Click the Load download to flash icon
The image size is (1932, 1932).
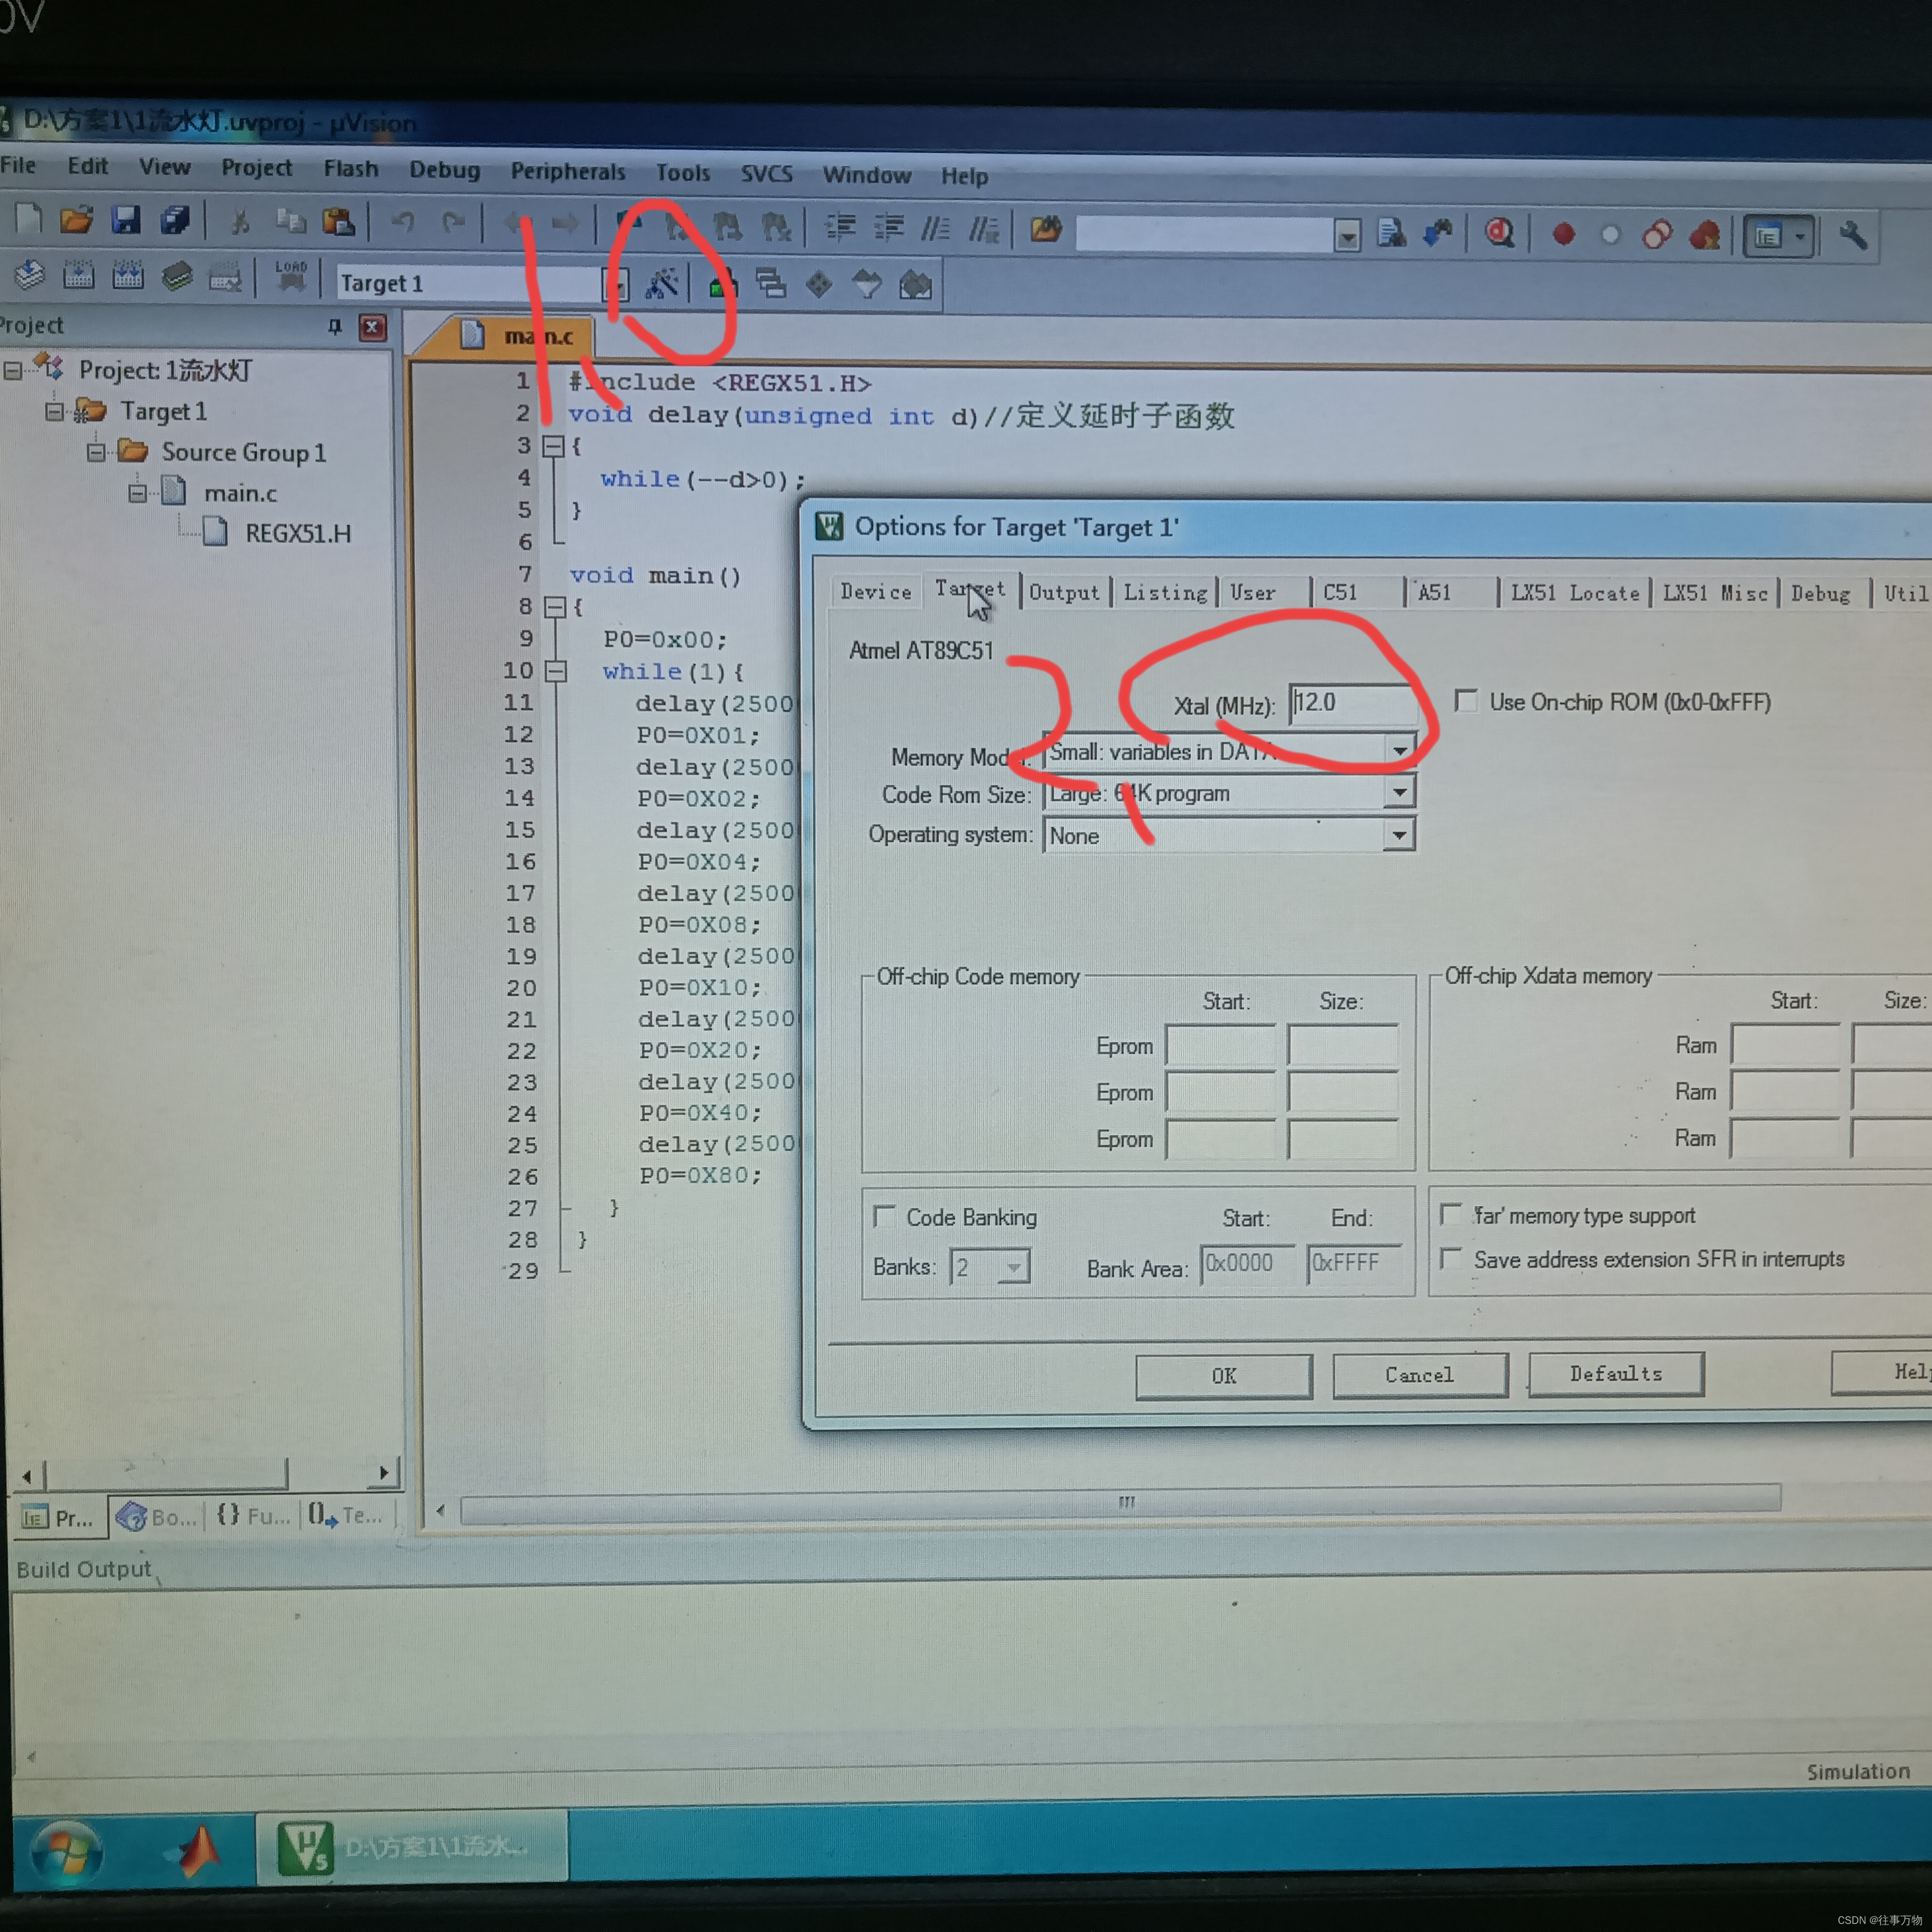pyautogui.click(x=291, y=277)
